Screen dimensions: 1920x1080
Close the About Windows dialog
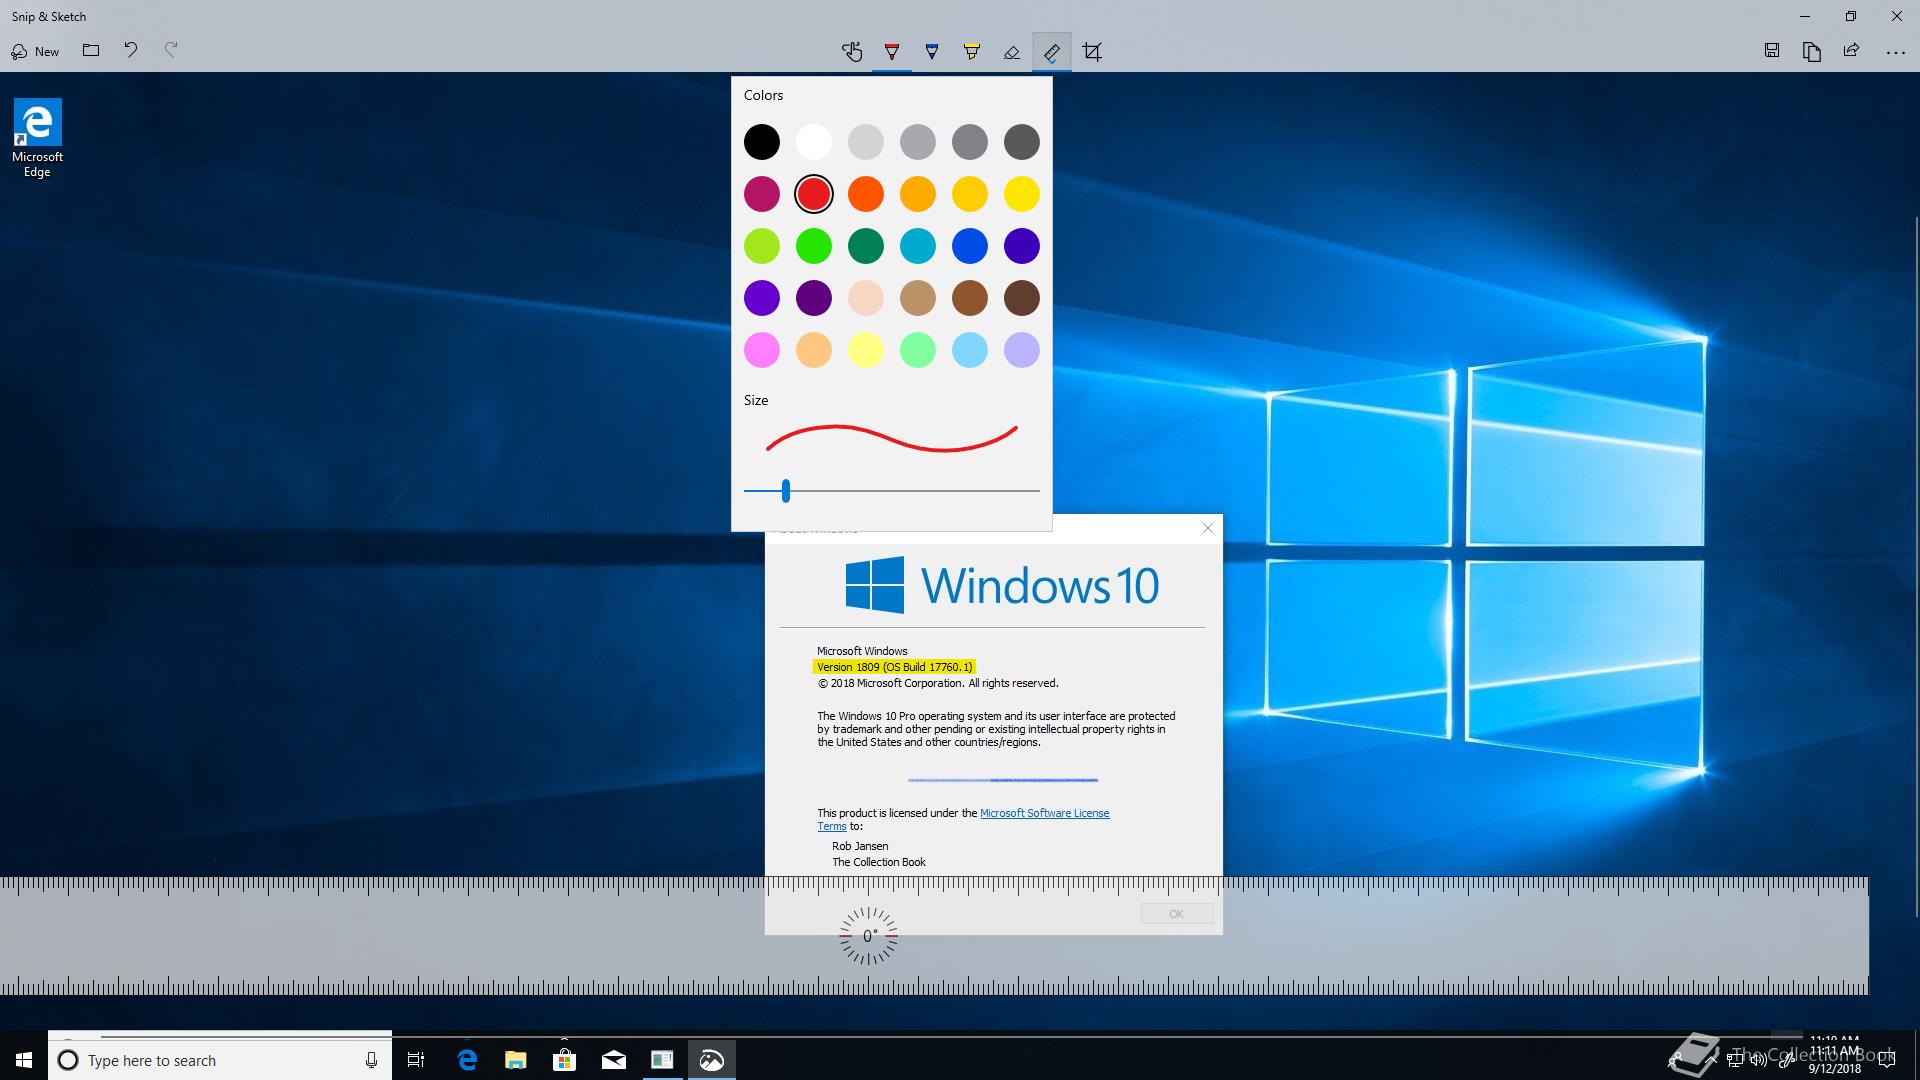click(1208, 528)
